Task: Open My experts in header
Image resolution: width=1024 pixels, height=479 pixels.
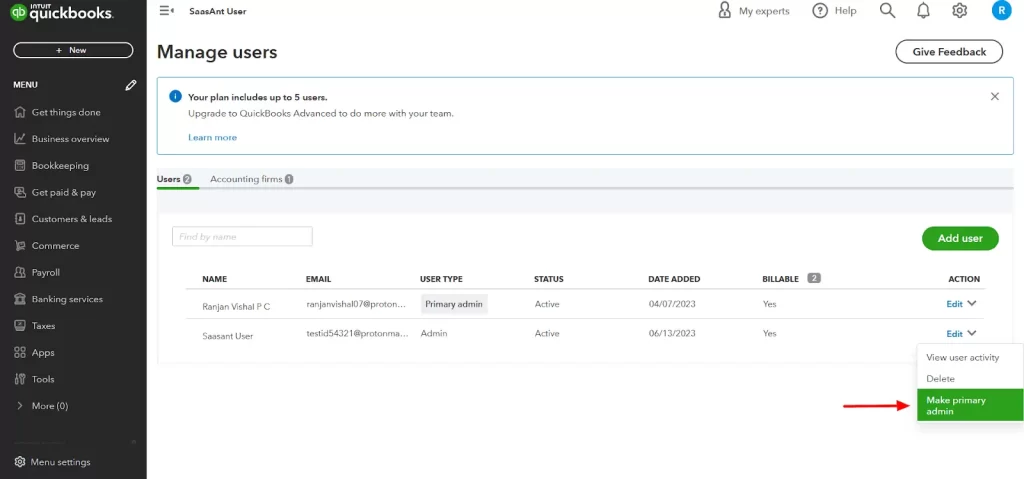Action: pos(754,11)
